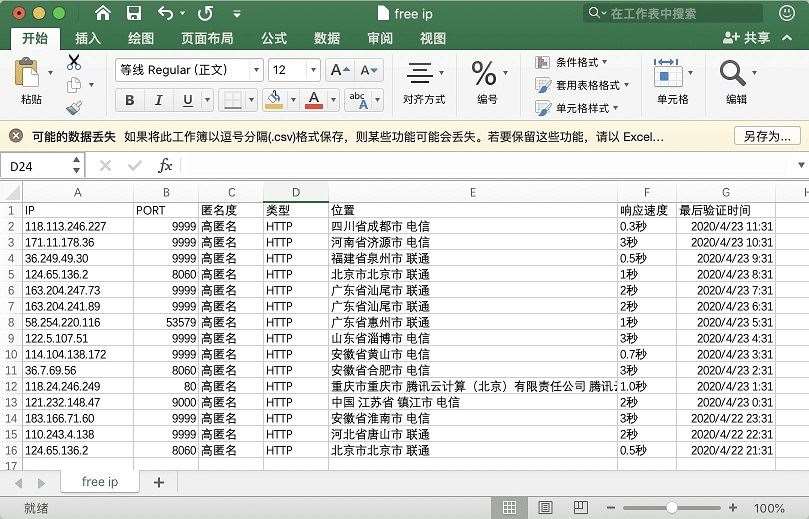Expand the paste options arrow

[50, 73]
